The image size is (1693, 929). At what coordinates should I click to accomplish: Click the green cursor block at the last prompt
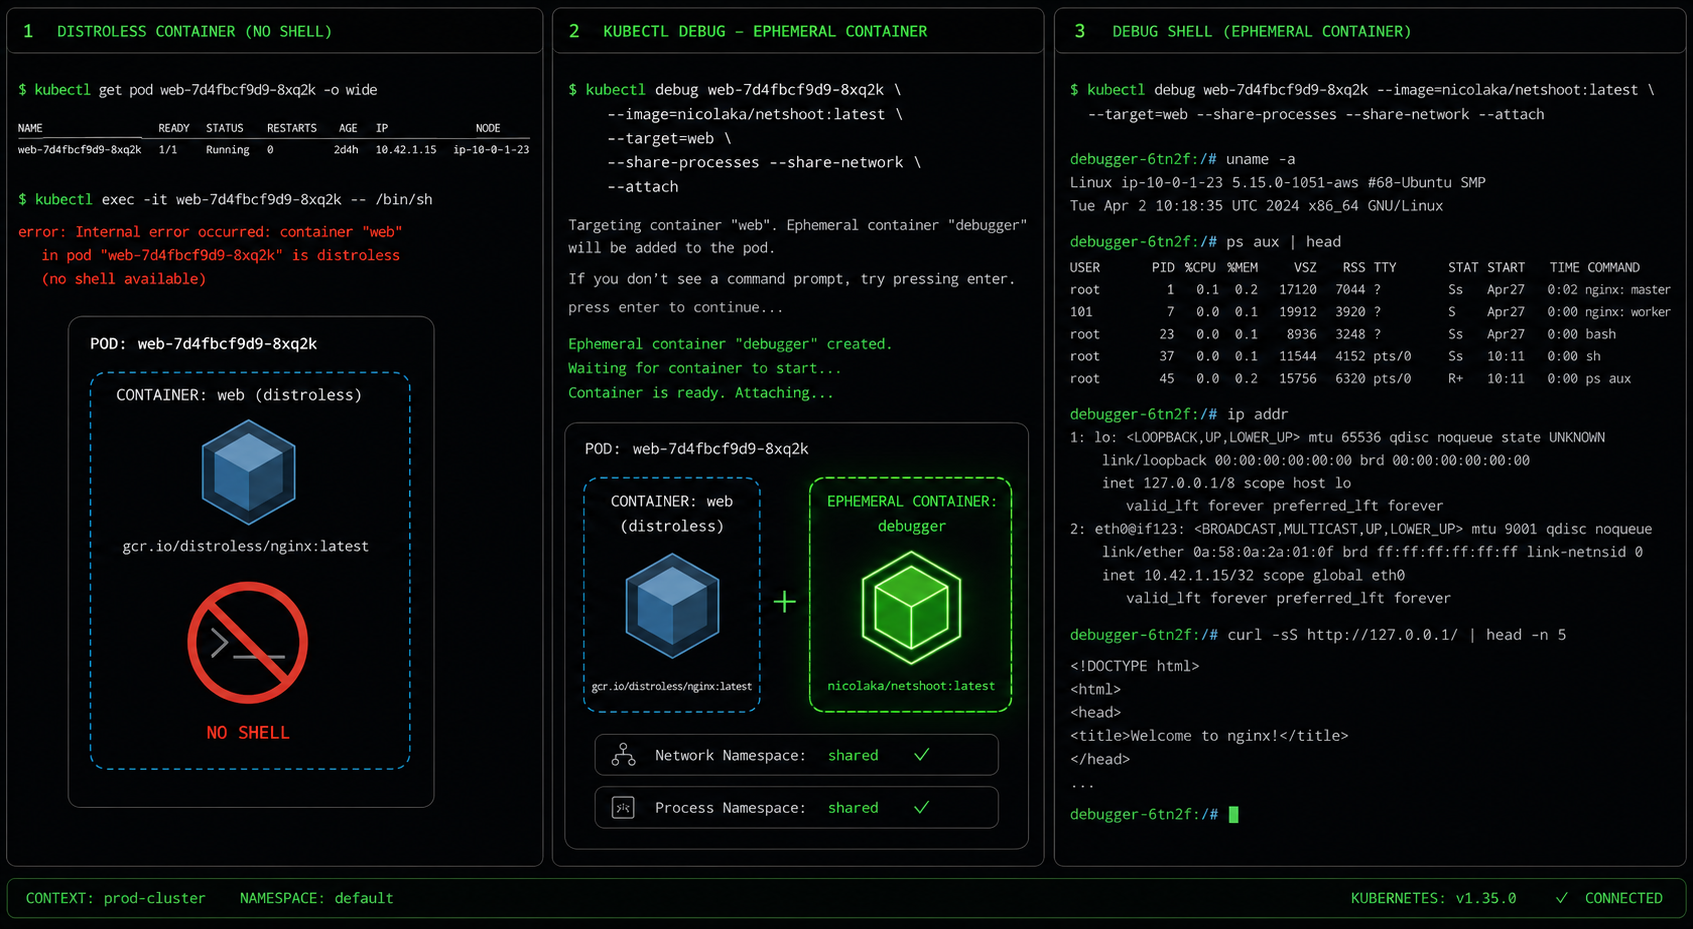pos(1233,815)
